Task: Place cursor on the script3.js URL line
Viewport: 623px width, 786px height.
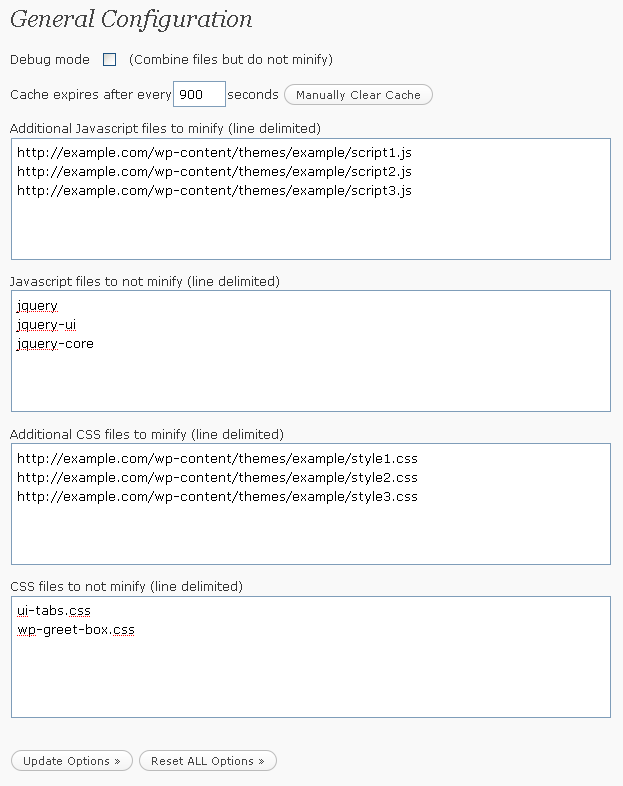Action: pyautogui.click(x=214, y=190)
